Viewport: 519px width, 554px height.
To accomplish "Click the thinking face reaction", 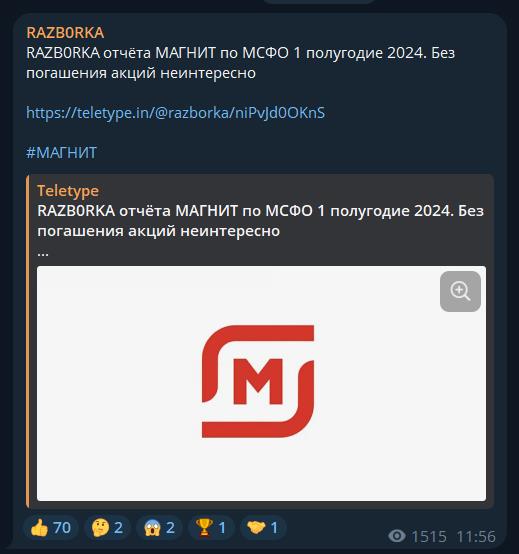I will coord(107,528).
